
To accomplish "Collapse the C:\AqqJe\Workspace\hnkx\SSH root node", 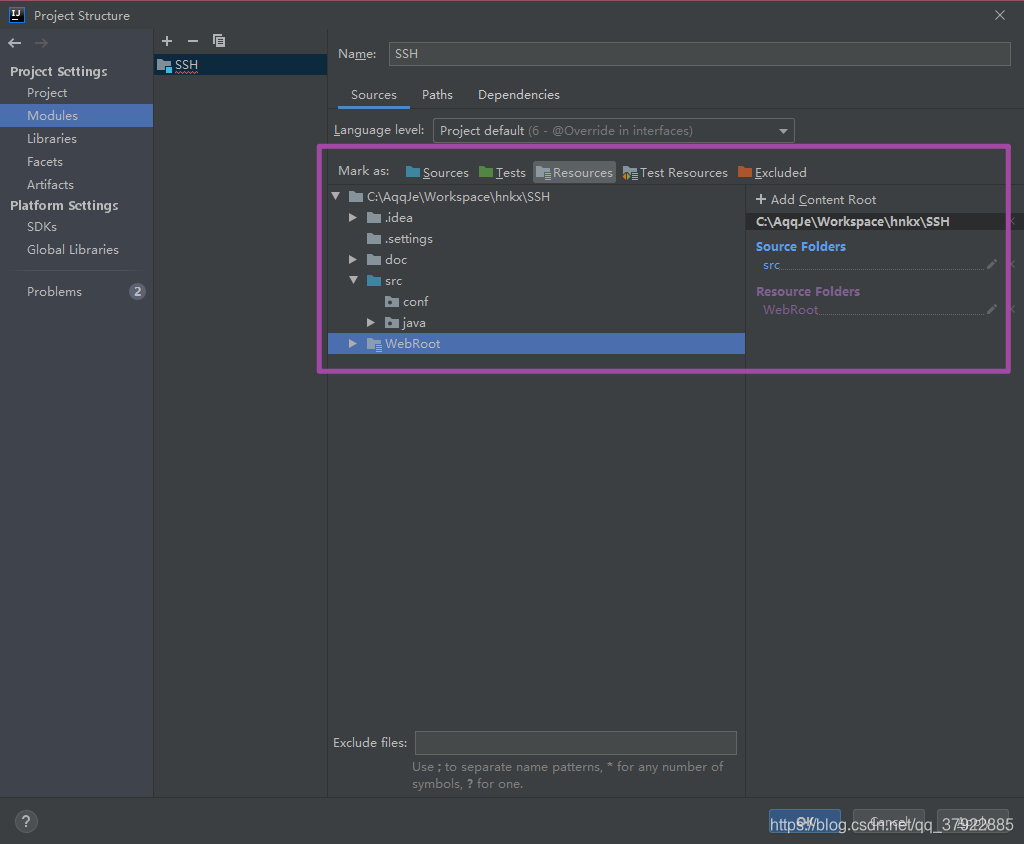I will (336, 196).
